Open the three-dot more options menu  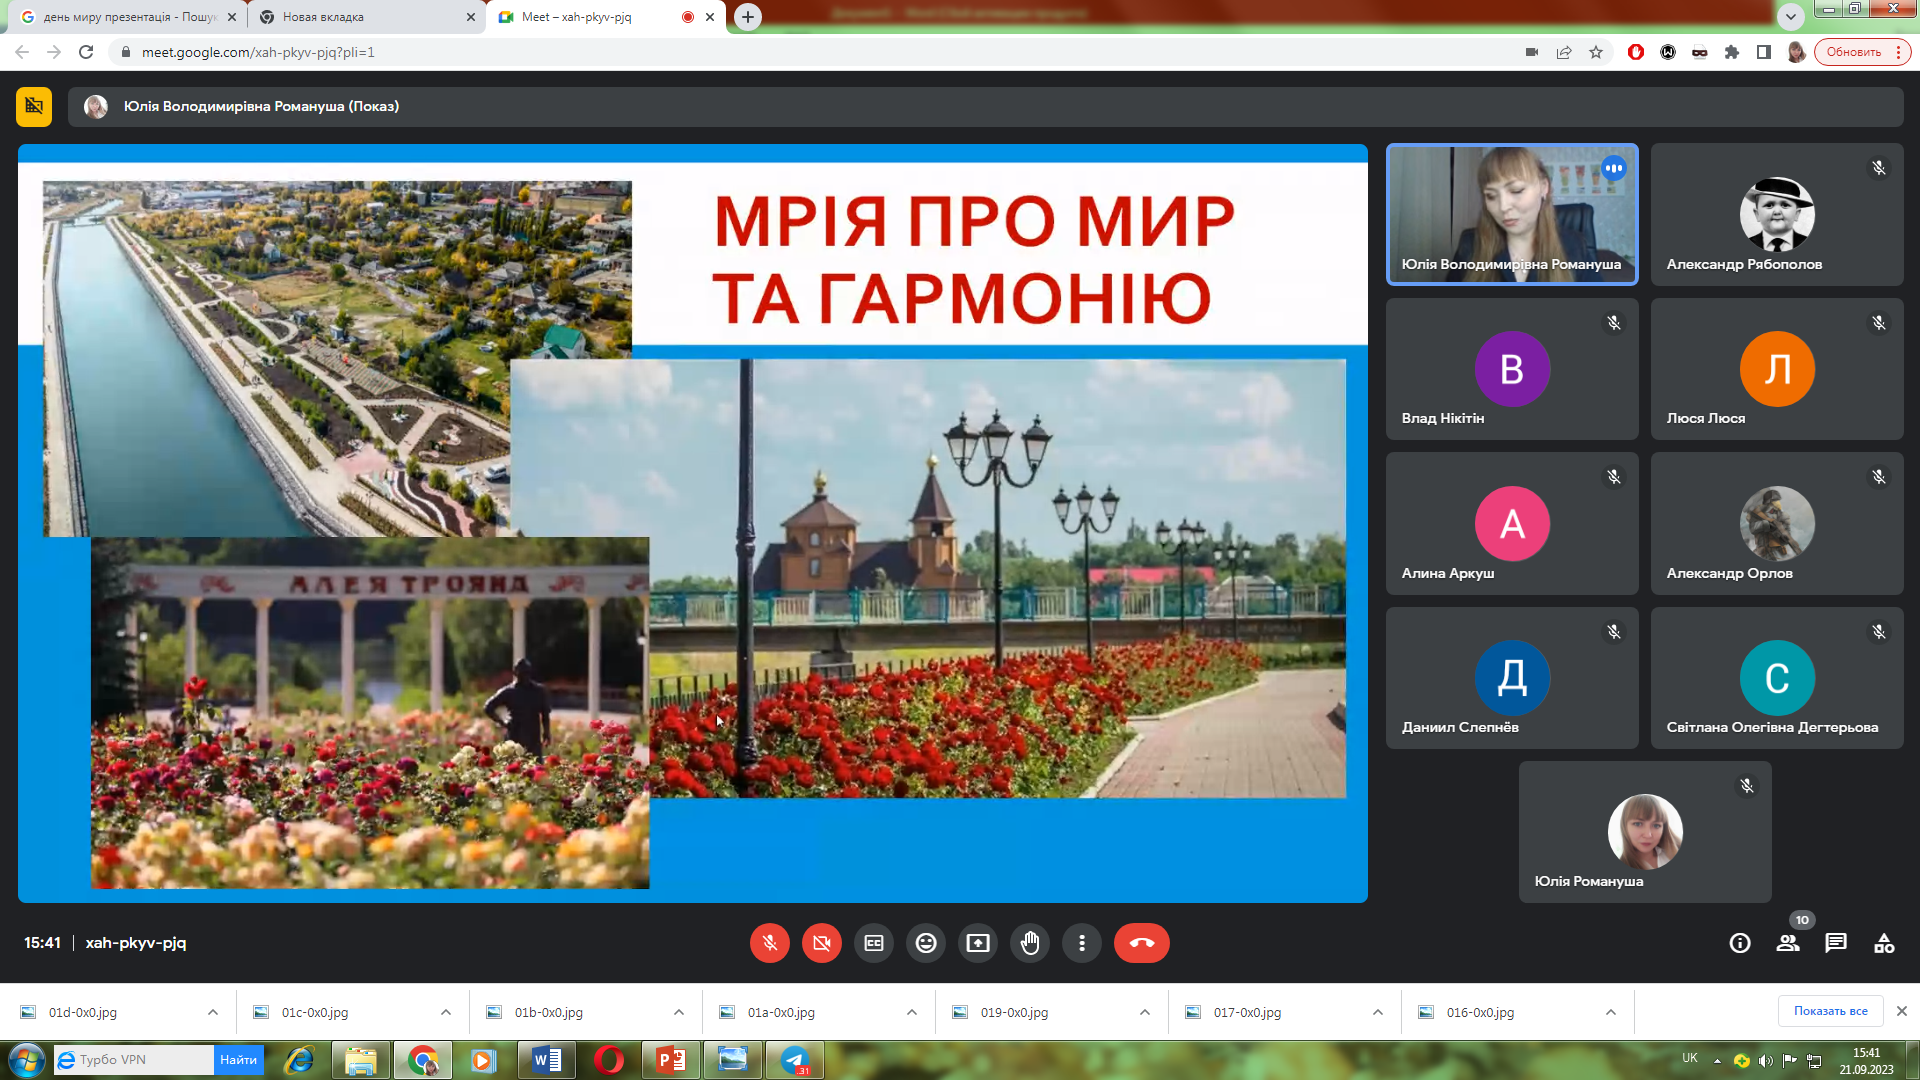1082,943
